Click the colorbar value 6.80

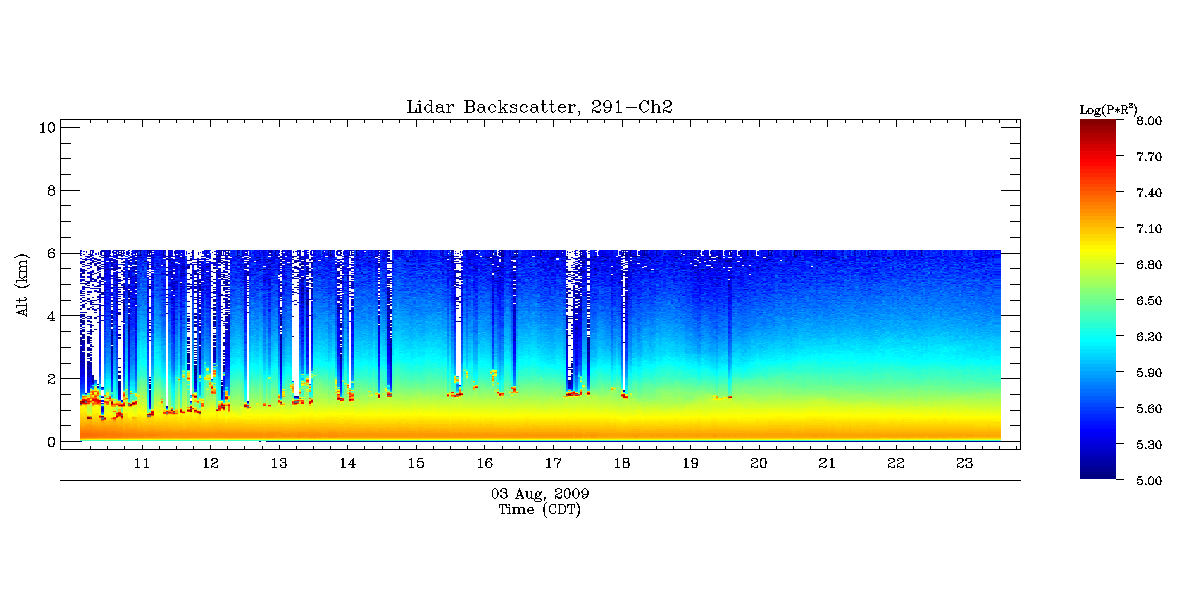coord(1149,265)
